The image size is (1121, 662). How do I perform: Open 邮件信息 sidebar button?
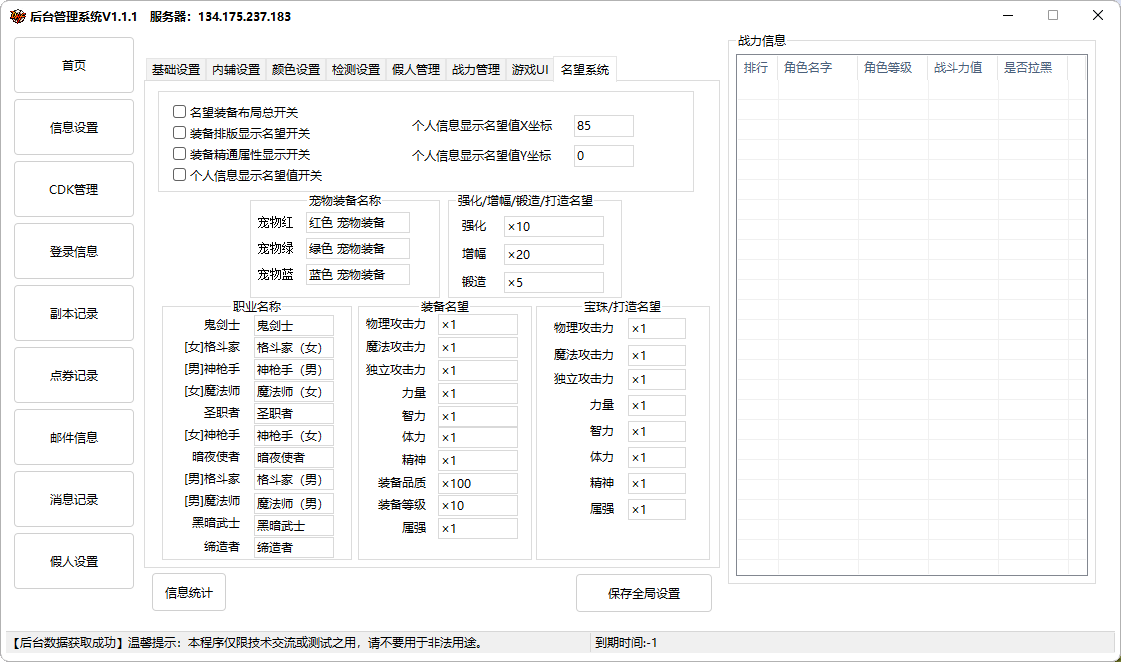click(x=74, y=437)
